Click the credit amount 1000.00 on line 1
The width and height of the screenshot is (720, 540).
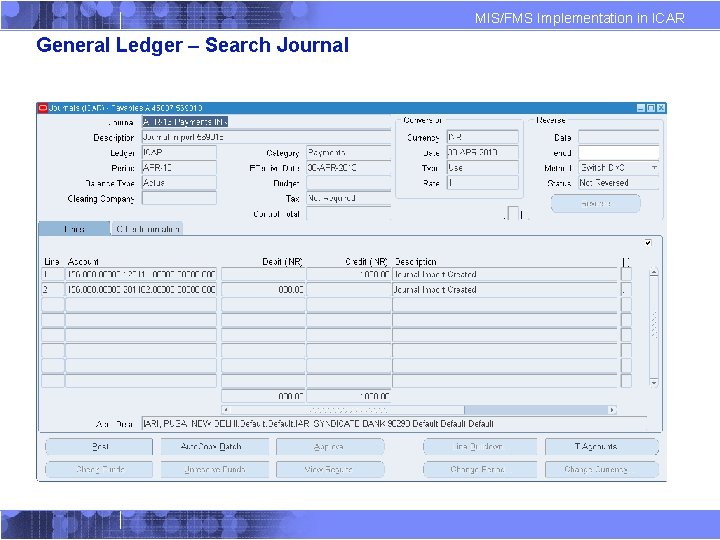[x=349, y=274]
